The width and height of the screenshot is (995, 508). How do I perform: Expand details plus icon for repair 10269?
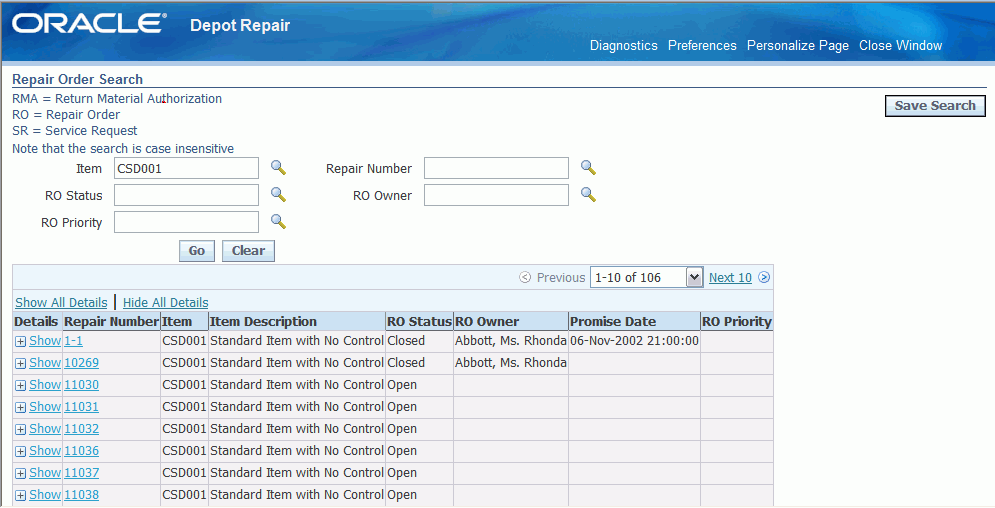click(x=20, y=363)
